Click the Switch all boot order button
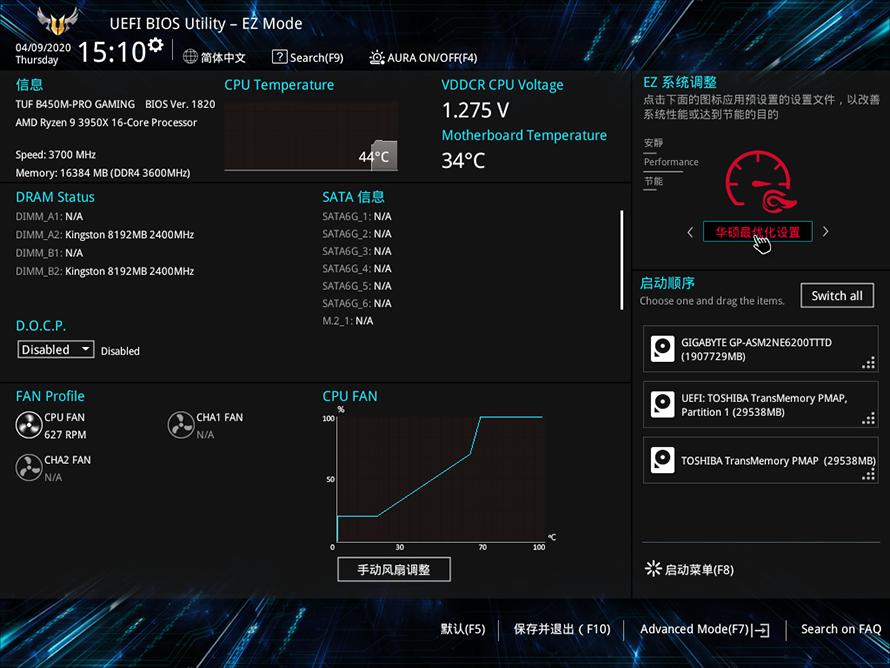The height and width of the screenshot is (668, 890). pos(837,295)
